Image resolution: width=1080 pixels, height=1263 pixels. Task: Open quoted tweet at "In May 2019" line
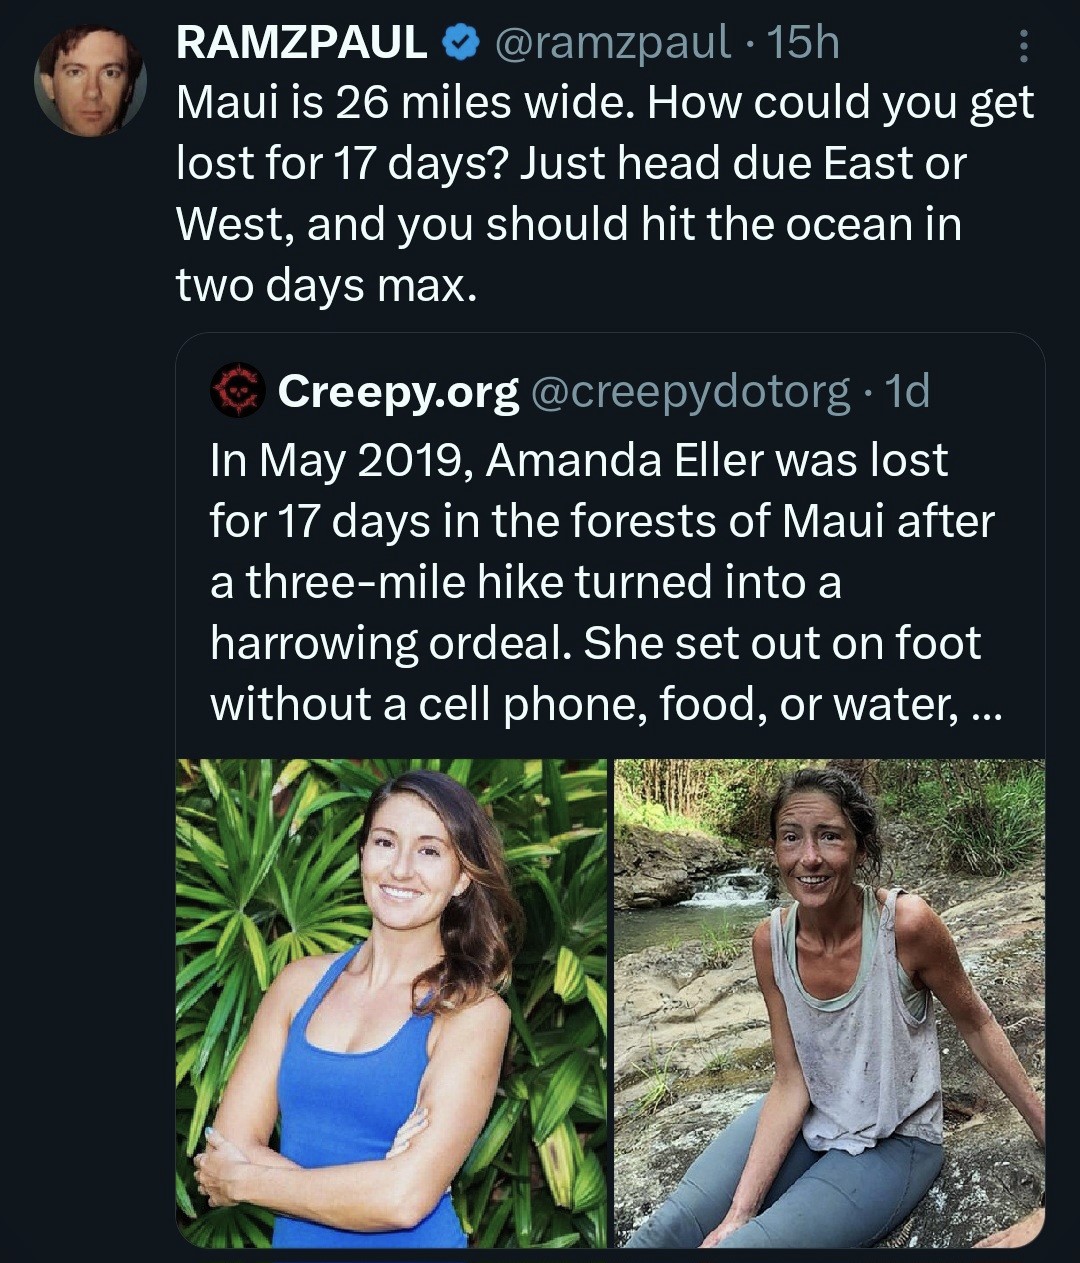pos(578,461)
